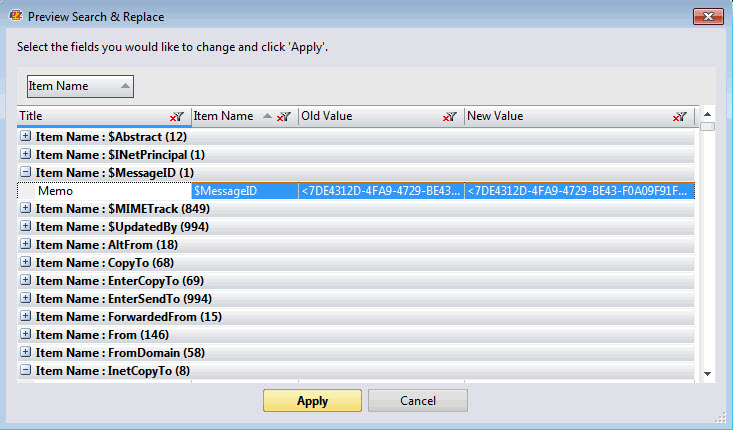Viewport: 733px width, 430px height.
Task: Expand the $INetPrincipal (1) group
Action: 26,154
